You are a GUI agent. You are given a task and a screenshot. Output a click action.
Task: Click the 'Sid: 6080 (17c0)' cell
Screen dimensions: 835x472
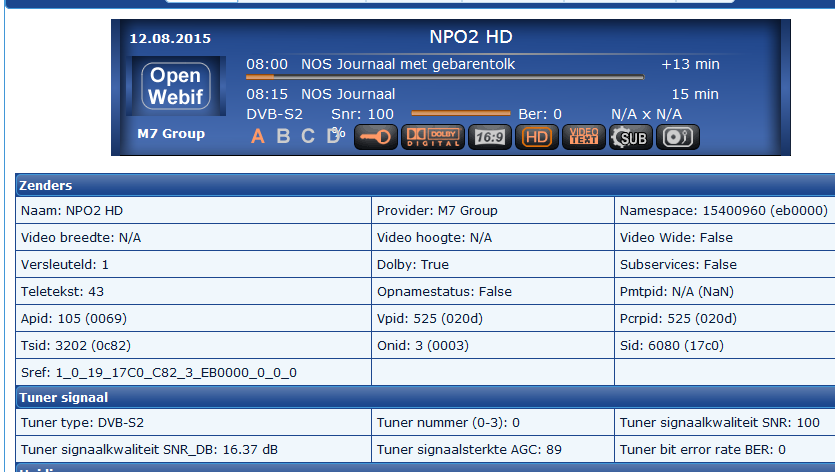(x=725, y=345)
